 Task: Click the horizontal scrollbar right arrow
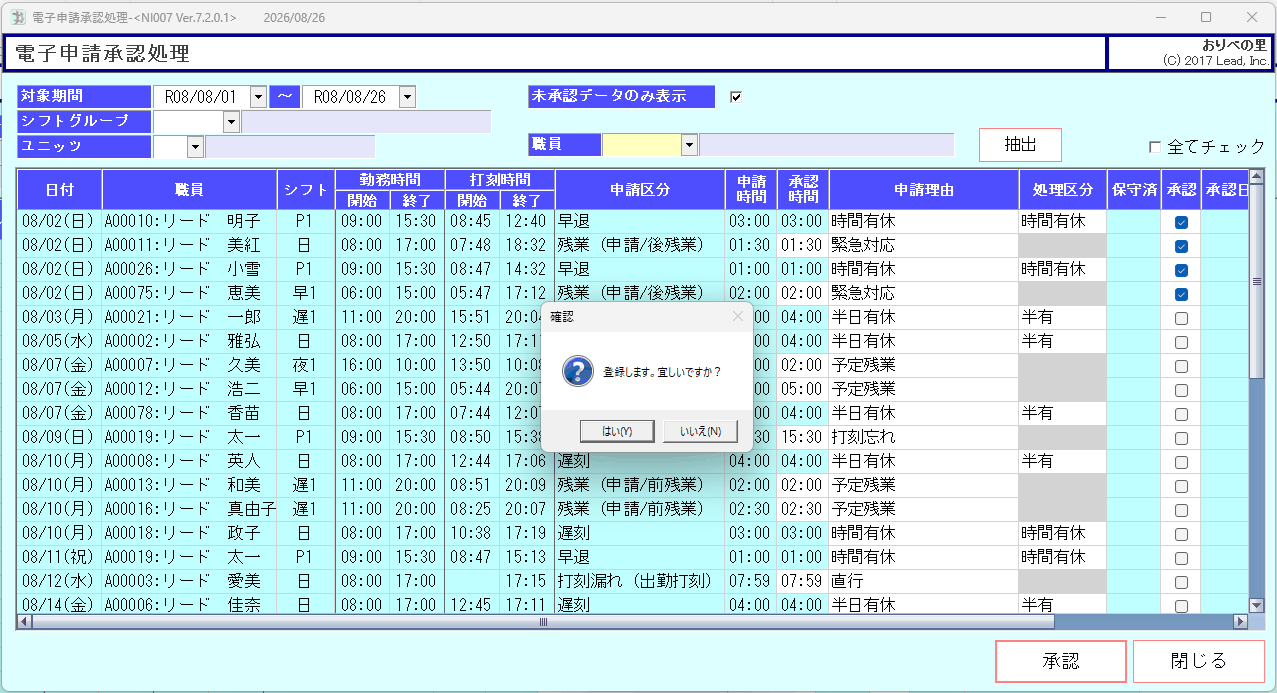1241,621
